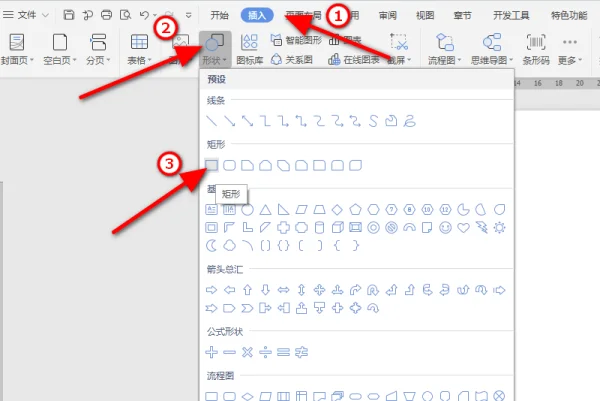Select the minus sign under 公式形状
The height and width of the screenshot is (401, 600).
tap(230, 352)
